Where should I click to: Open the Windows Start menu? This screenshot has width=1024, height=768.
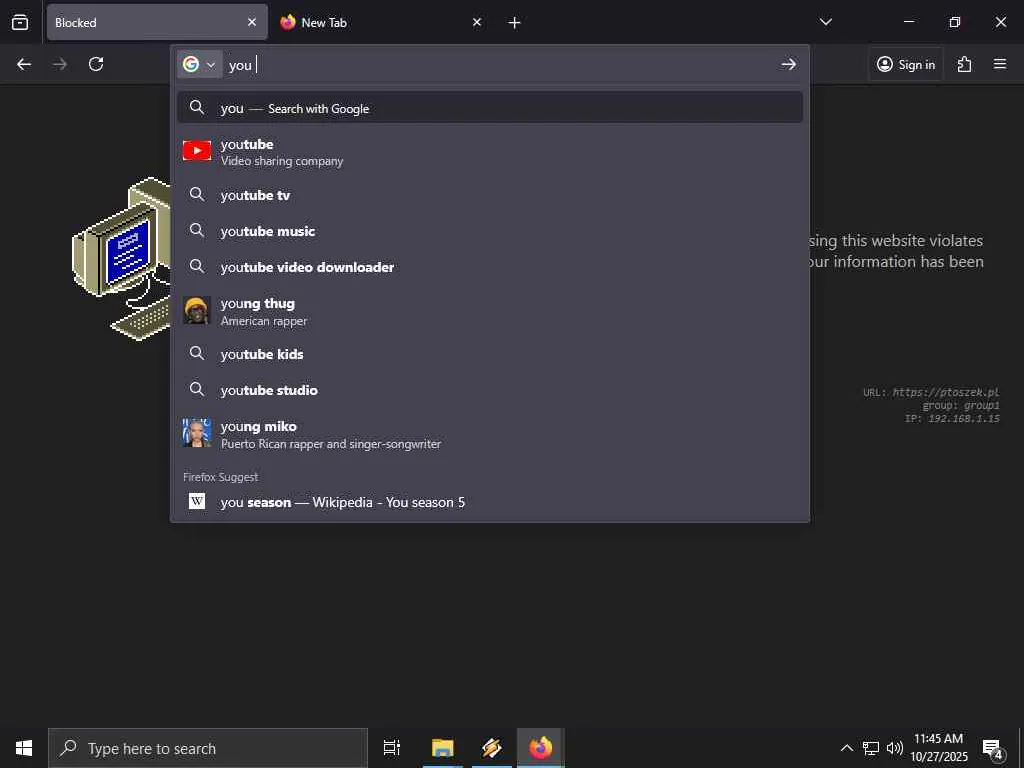coord(24,748)
